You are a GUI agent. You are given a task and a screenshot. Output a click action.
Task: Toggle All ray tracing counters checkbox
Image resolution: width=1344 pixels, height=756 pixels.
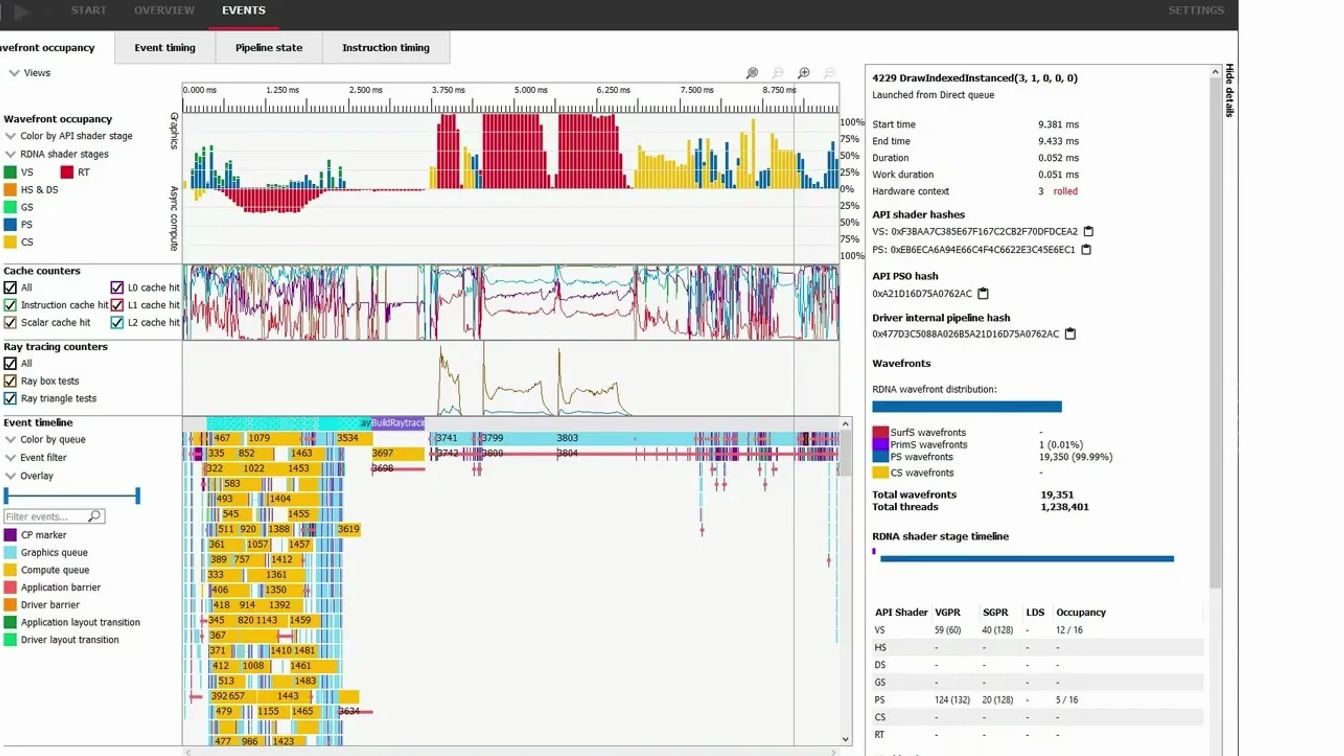pos(11,364)
